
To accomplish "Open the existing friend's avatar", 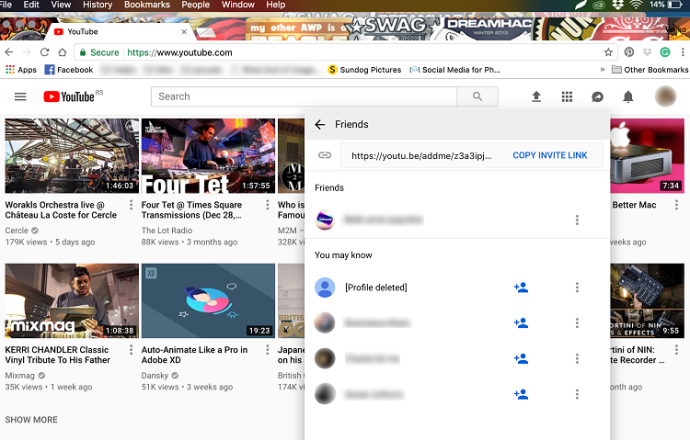I will [325, 220].
